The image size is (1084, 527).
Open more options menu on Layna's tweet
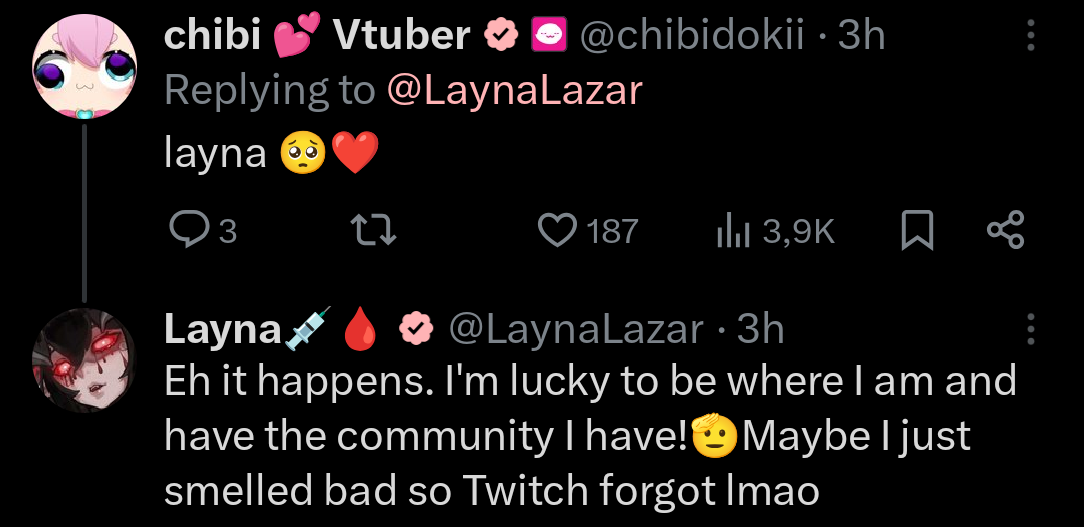1030,328
